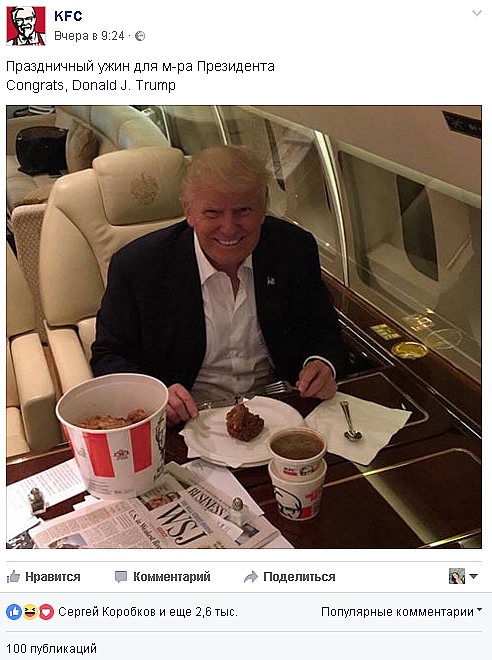Image resolution: width=492 pixels, height=660 pixels.
Task: Open Сергей Коробков profile link
Action: tap(107, 612)
